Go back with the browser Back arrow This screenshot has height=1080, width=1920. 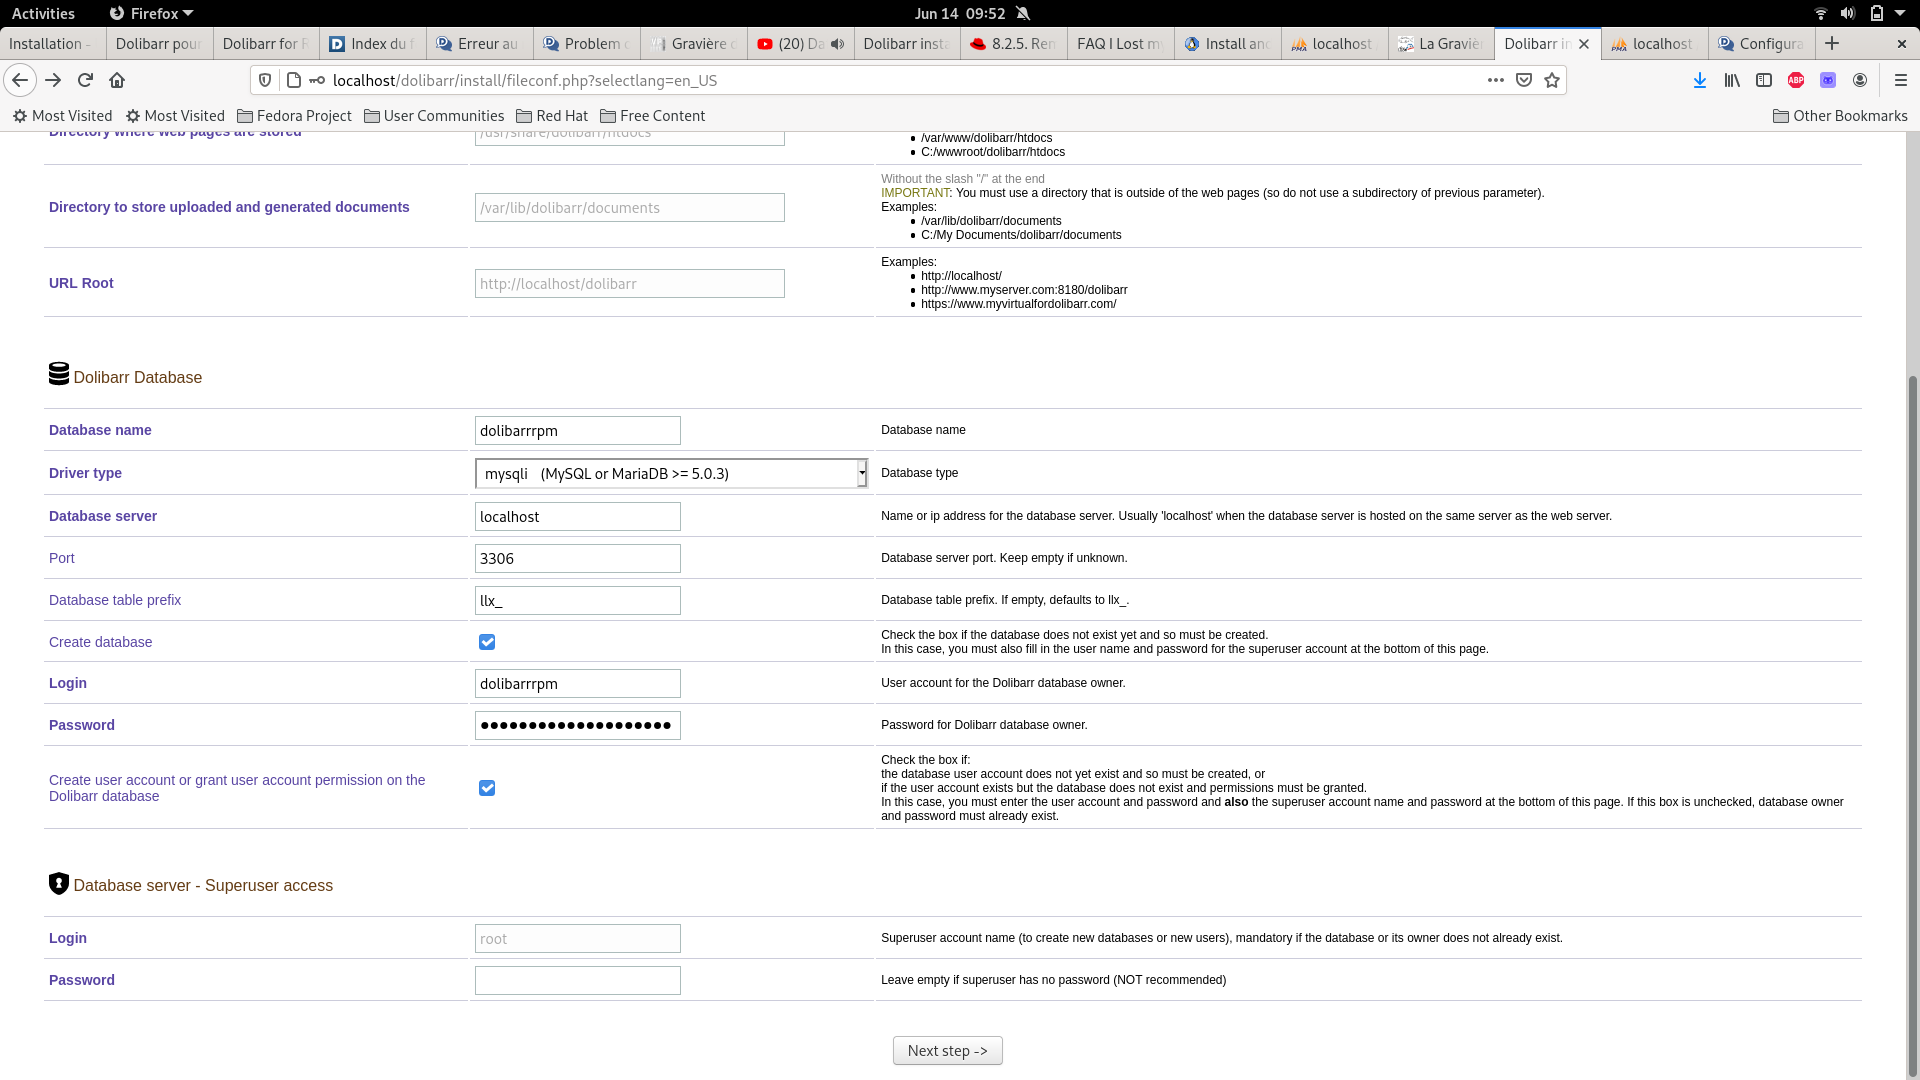point(20,80)
